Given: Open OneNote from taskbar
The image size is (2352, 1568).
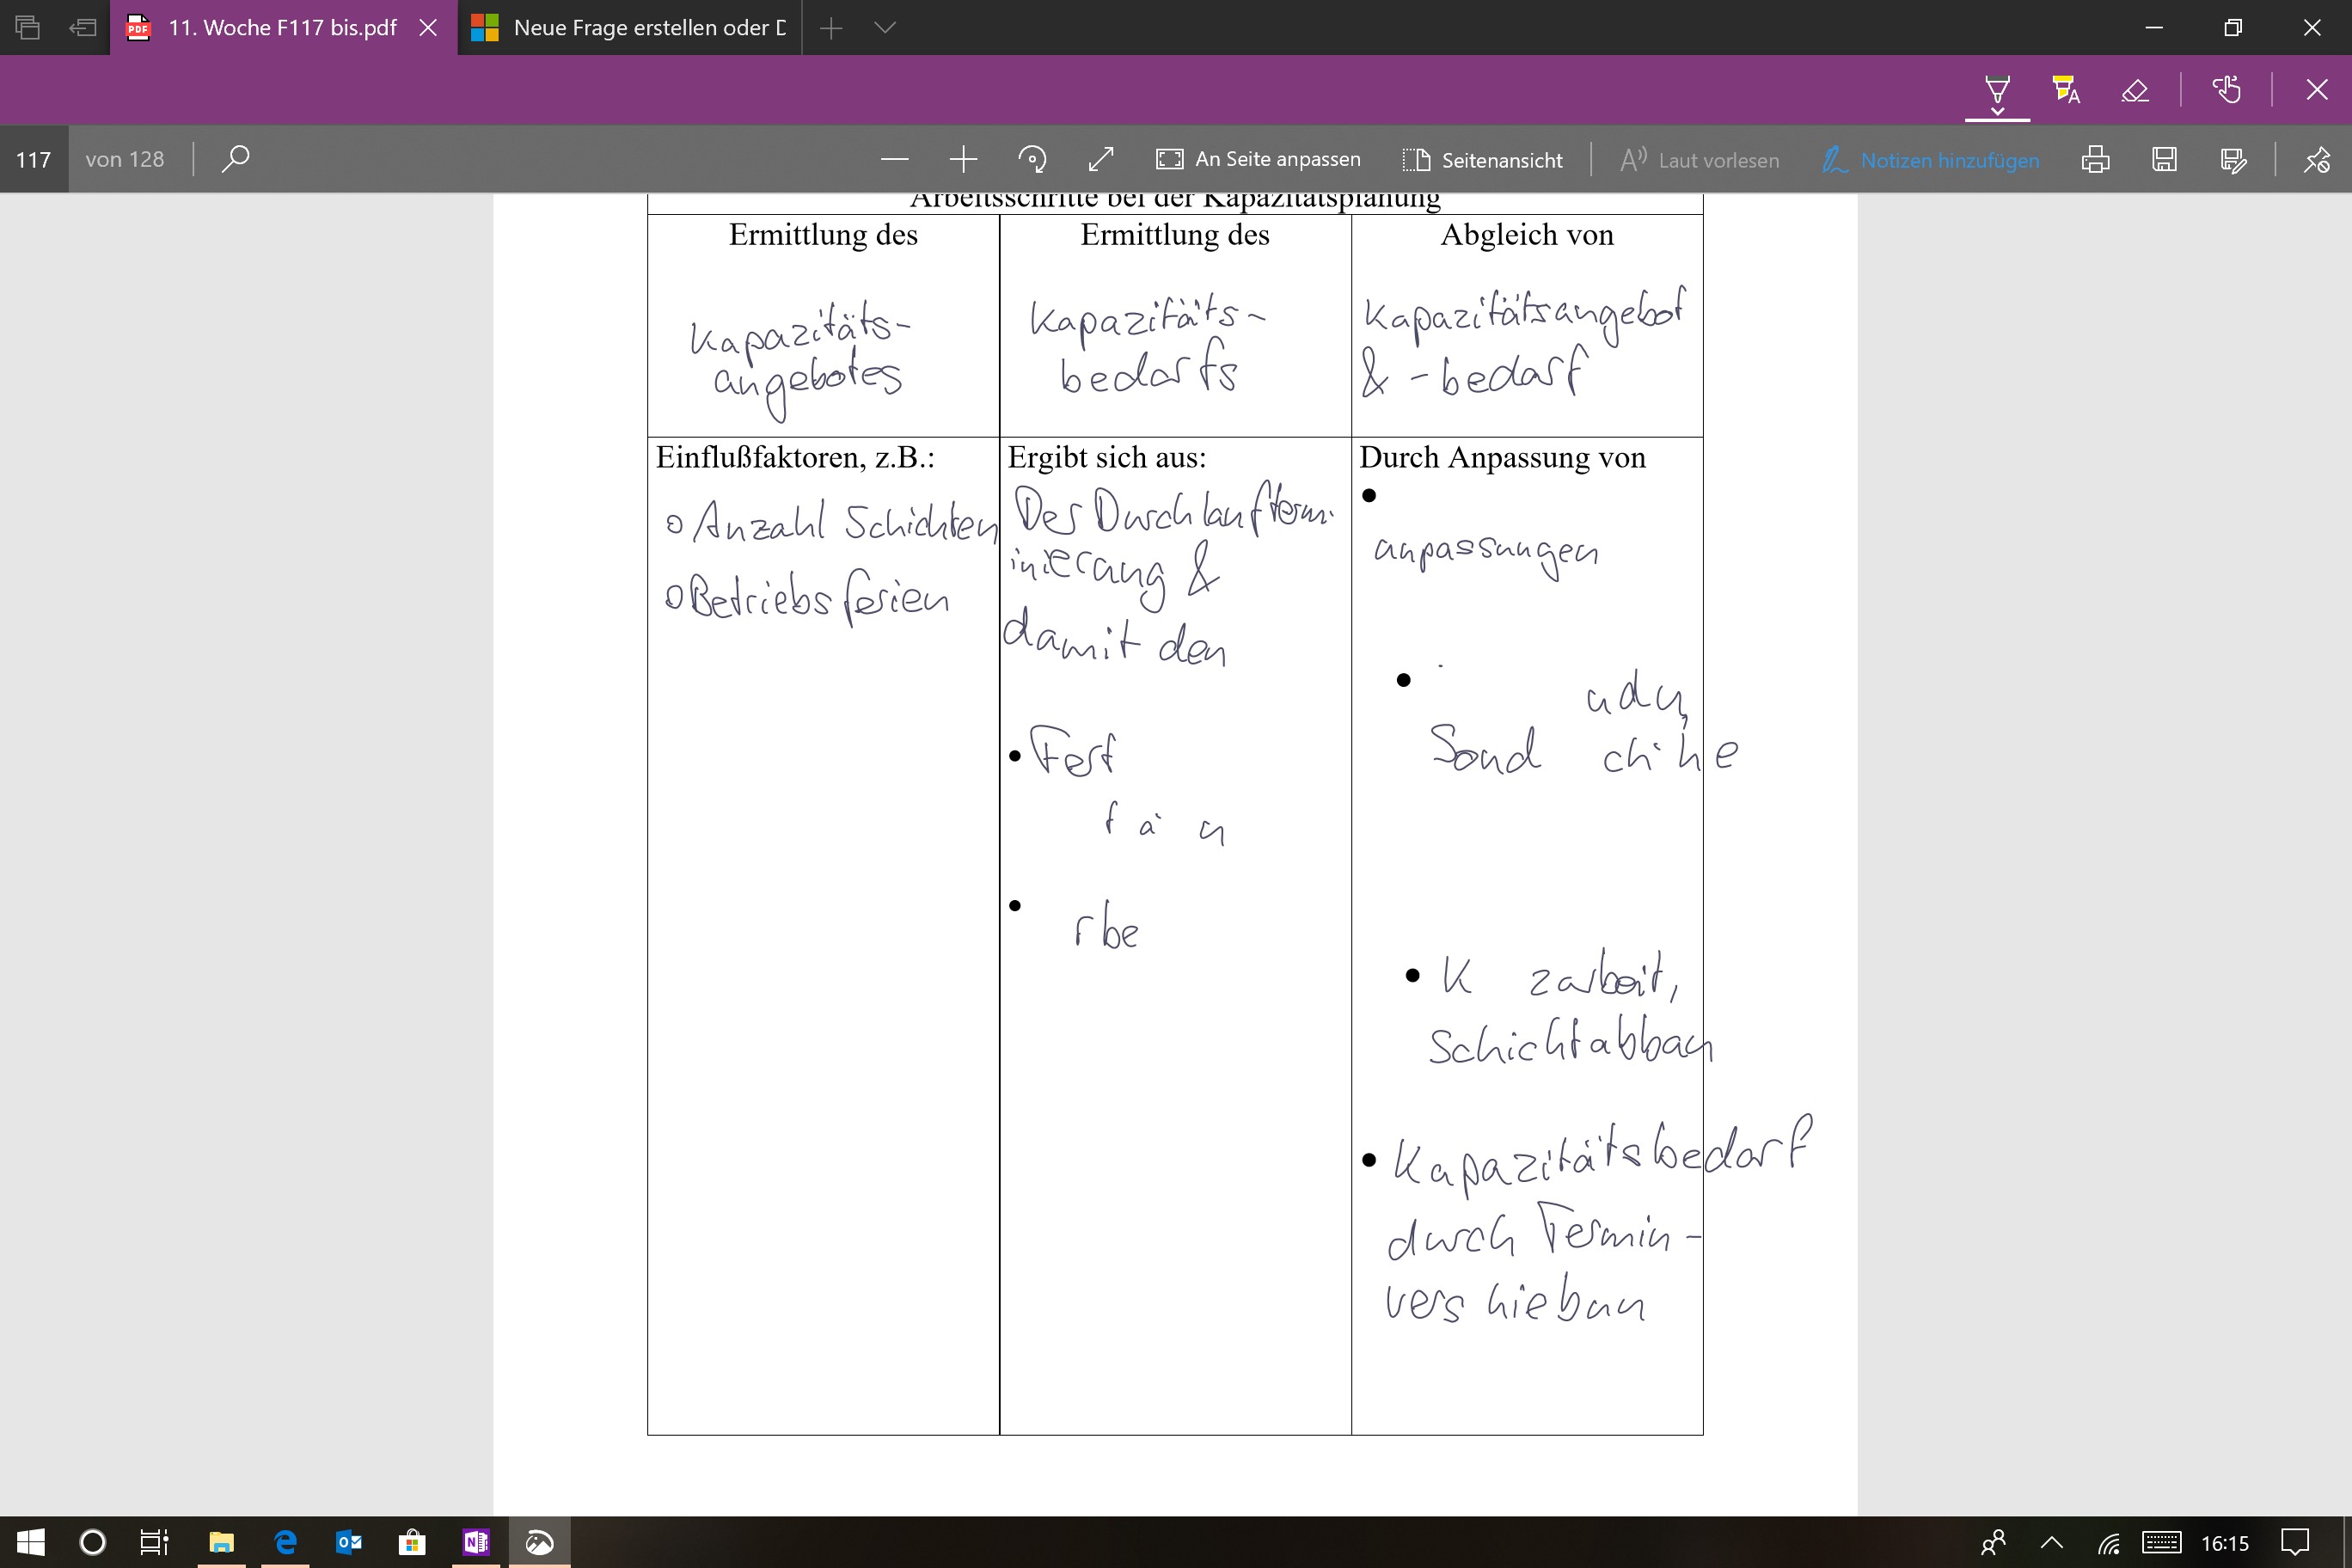Looking at the screenshot, I should [476, 1542].
